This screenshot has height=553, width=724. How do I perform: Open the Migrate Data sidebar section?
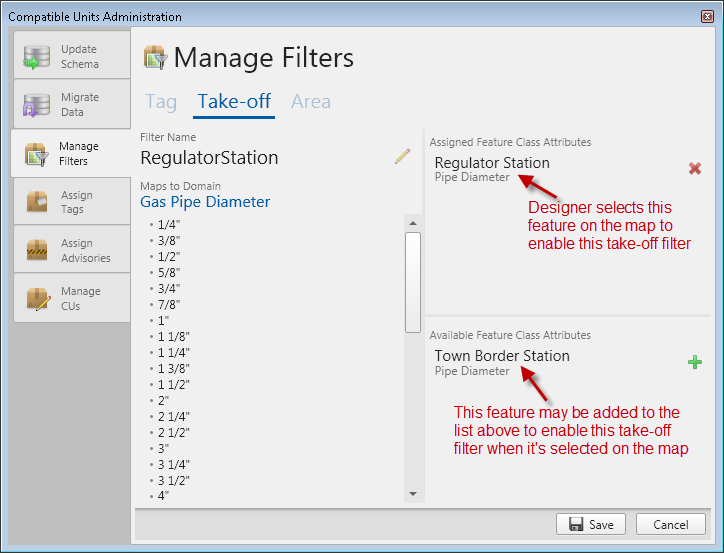point(71,105)
